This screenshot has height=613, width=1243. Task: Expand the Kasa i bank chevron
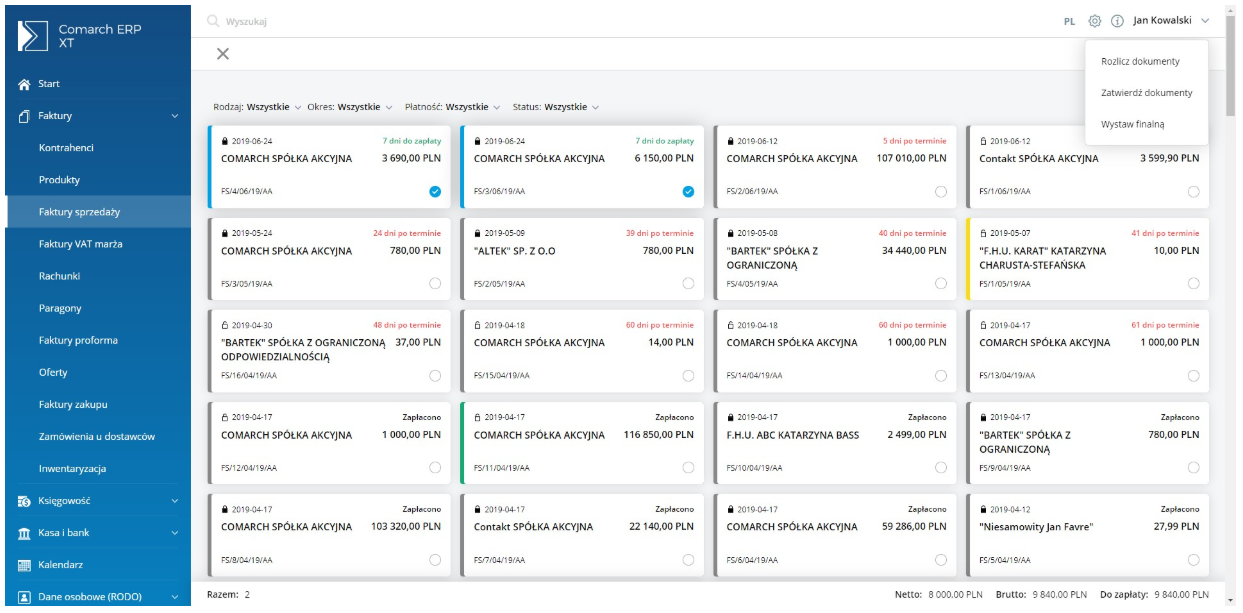[175, 533]
